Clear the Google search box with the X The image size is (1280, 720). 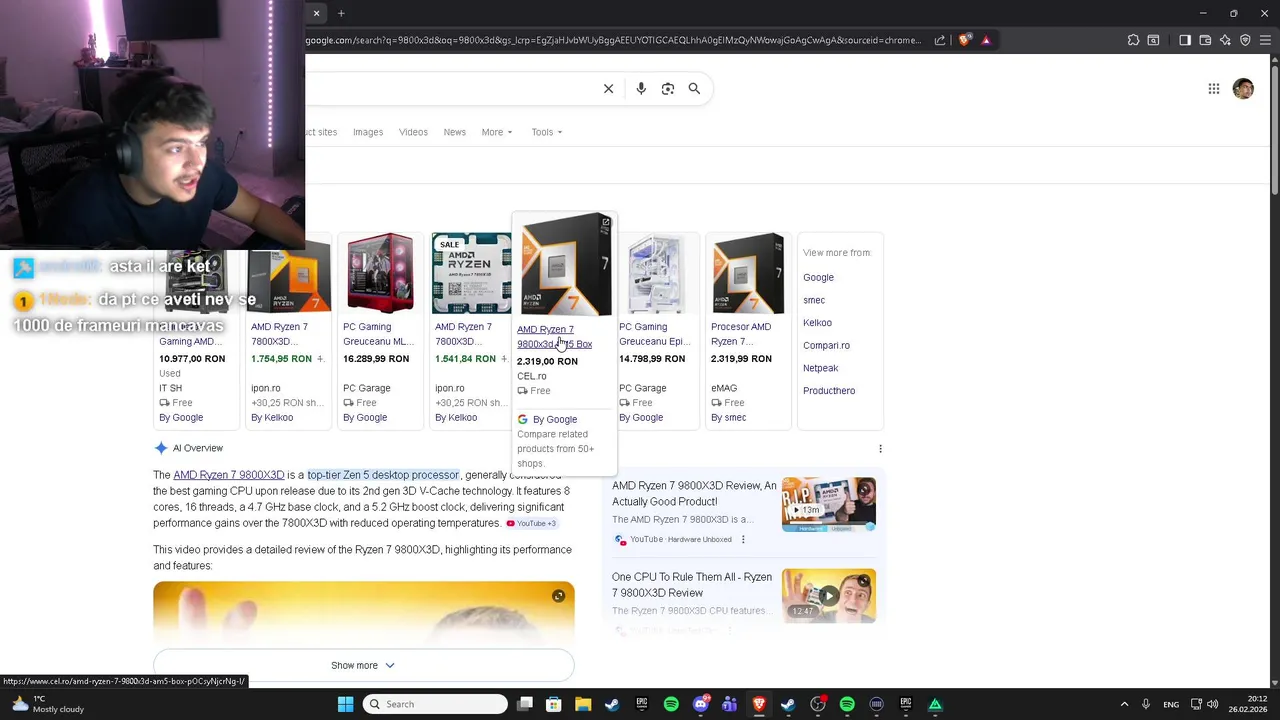click(x=608, y=89)
